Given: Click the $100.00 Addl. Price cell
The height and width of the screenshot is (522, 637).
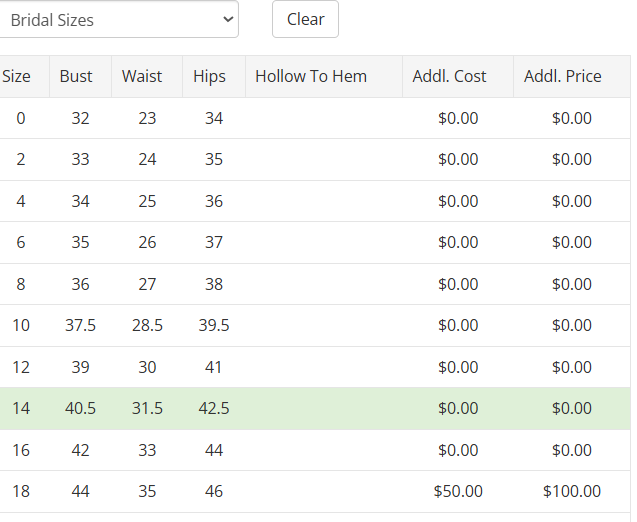Looking at the screenshot, I should 572,492.
